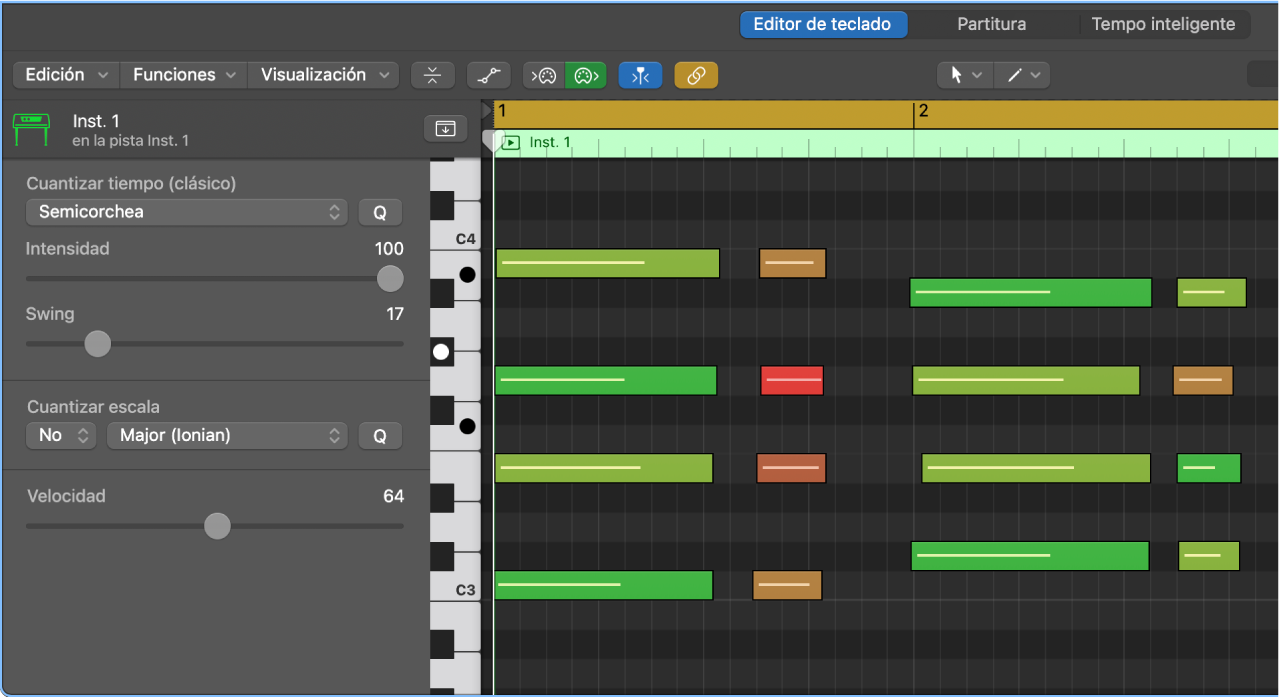Select the Pointer tool arrow icon
The image size is (1279, 697).
(x=955, y=75)
